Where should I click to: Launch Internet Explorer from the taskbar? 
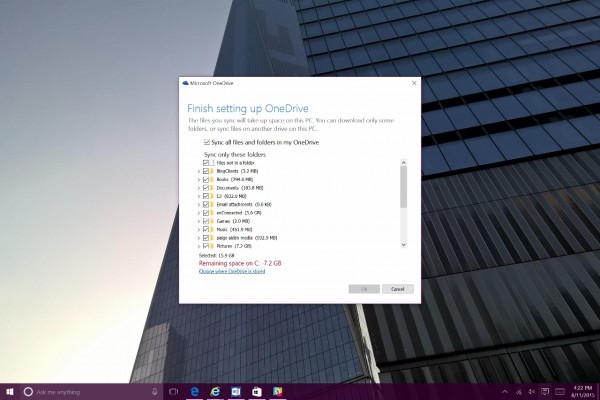click(215, 392)
